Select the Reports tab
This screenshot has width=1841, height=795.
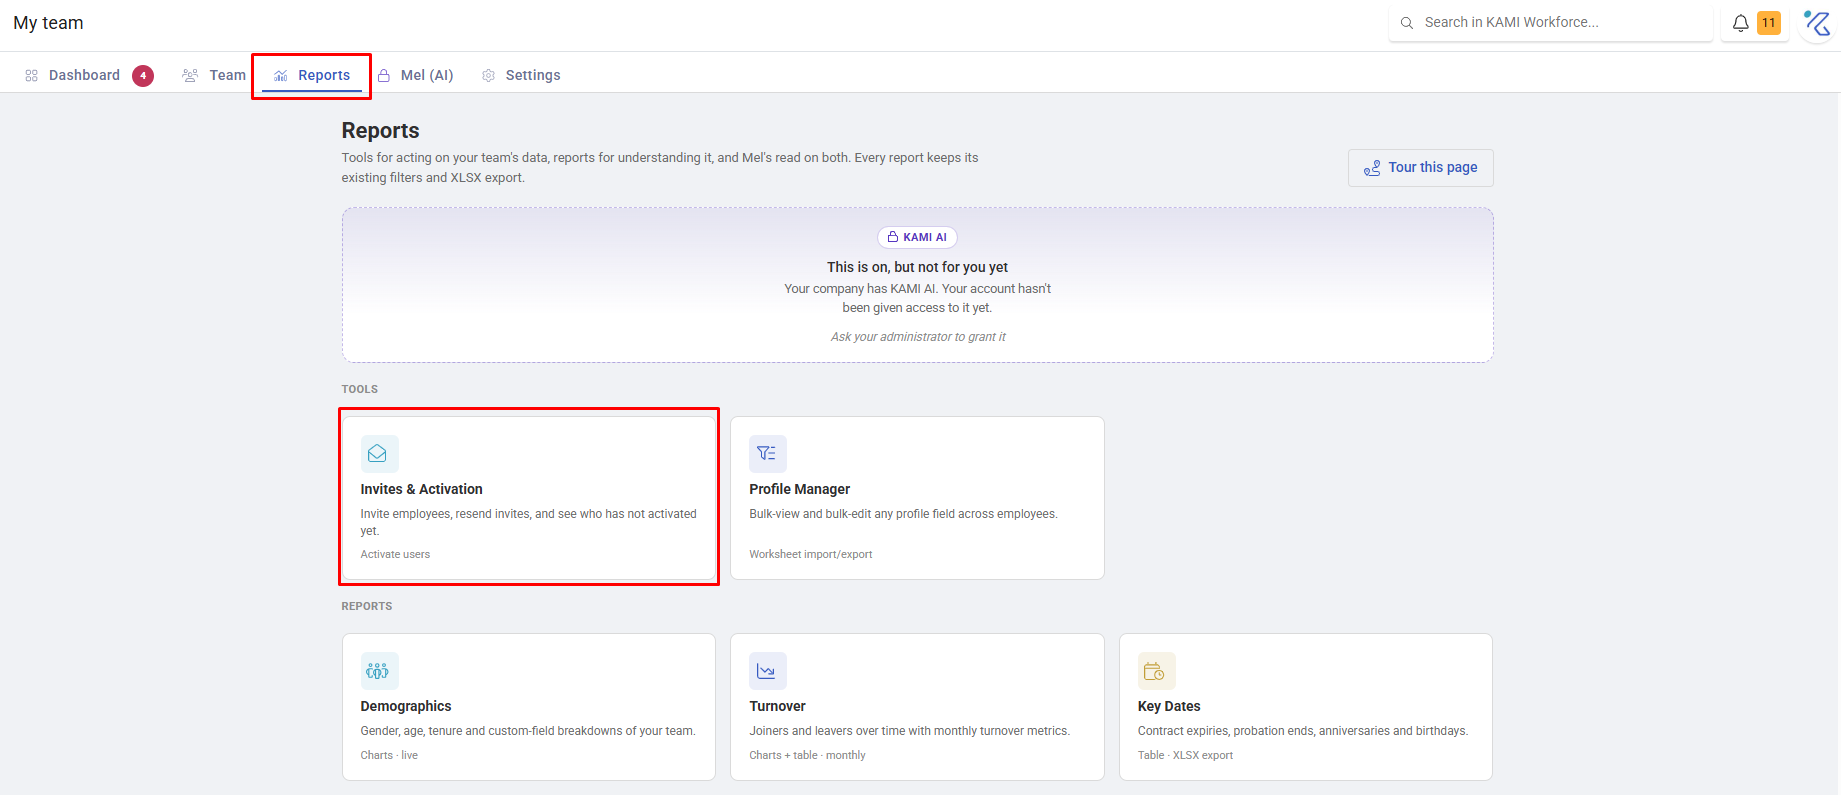tap(312, 75)
